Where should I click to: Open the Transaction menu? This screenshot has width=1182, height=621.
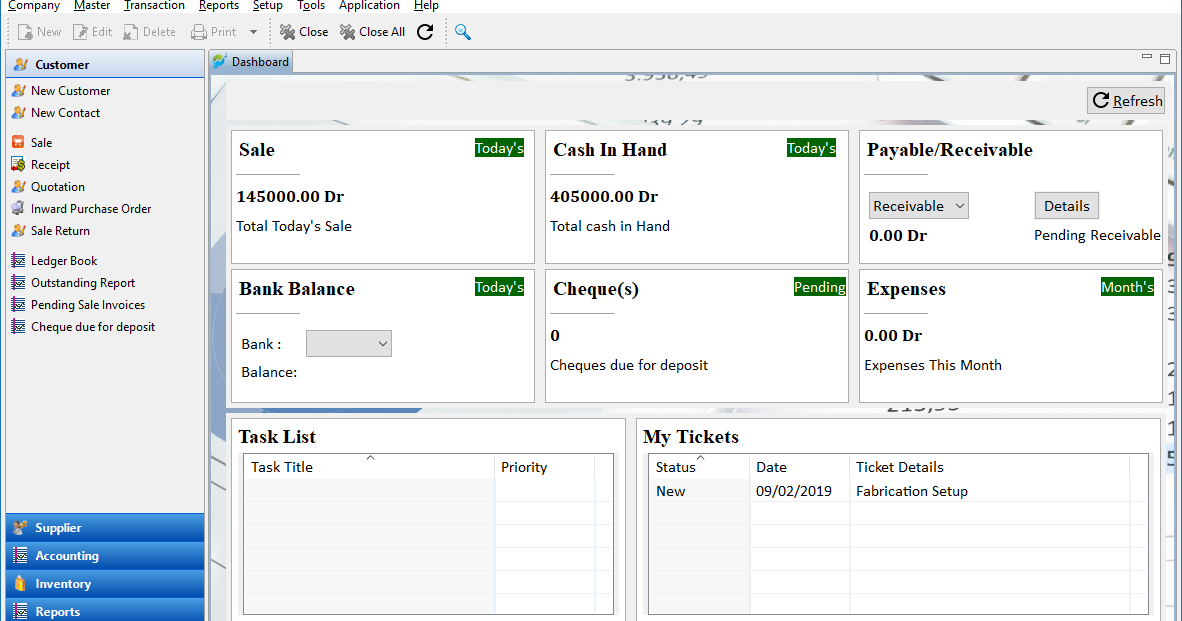pyautogui.click(x=154, y=6)
